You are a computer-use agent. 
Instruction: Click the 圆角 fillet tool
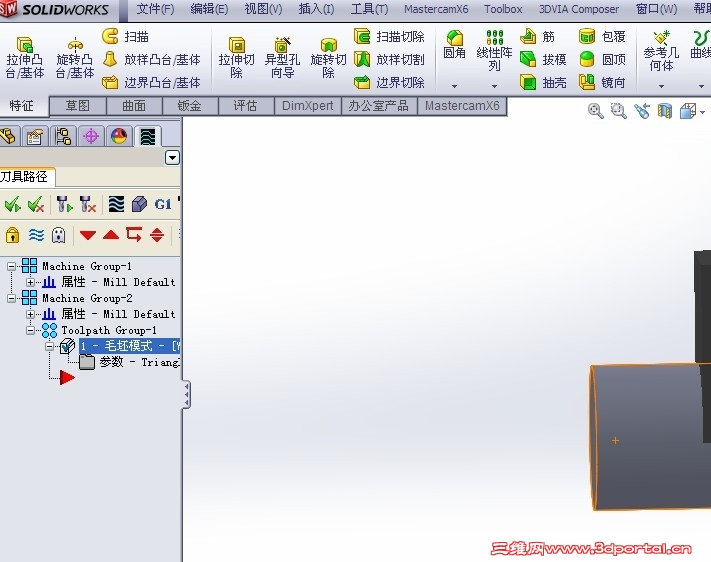pyautogui.click(x=454, y=44)
